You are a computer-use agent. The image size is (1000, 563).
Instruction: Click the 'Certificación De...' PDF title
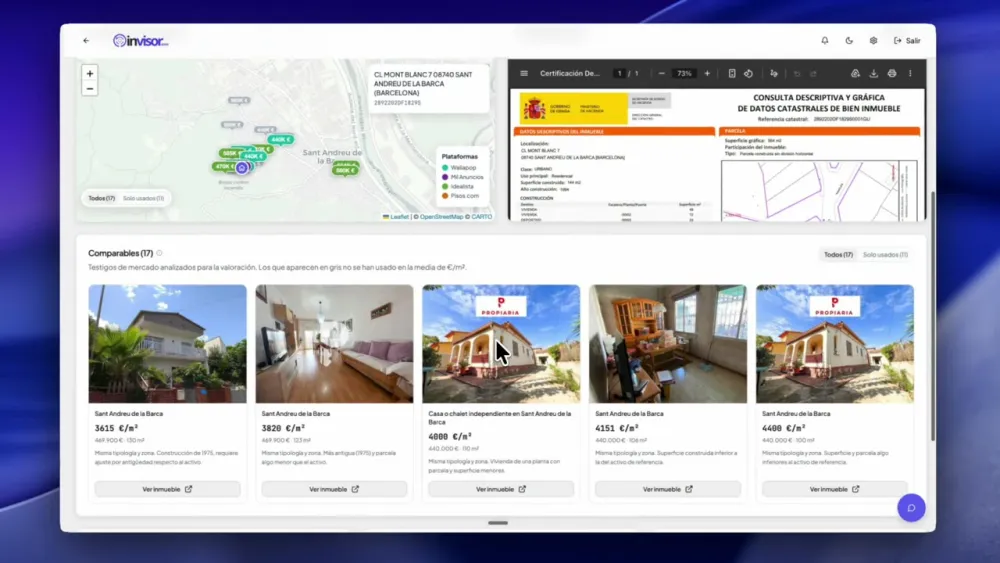(x=570, y=73)
